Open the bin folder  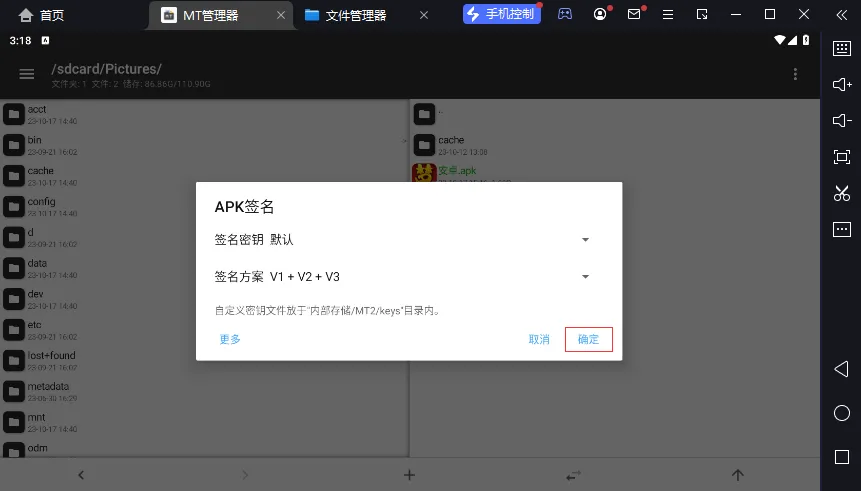pyautogui.click(x=205, y=145)
